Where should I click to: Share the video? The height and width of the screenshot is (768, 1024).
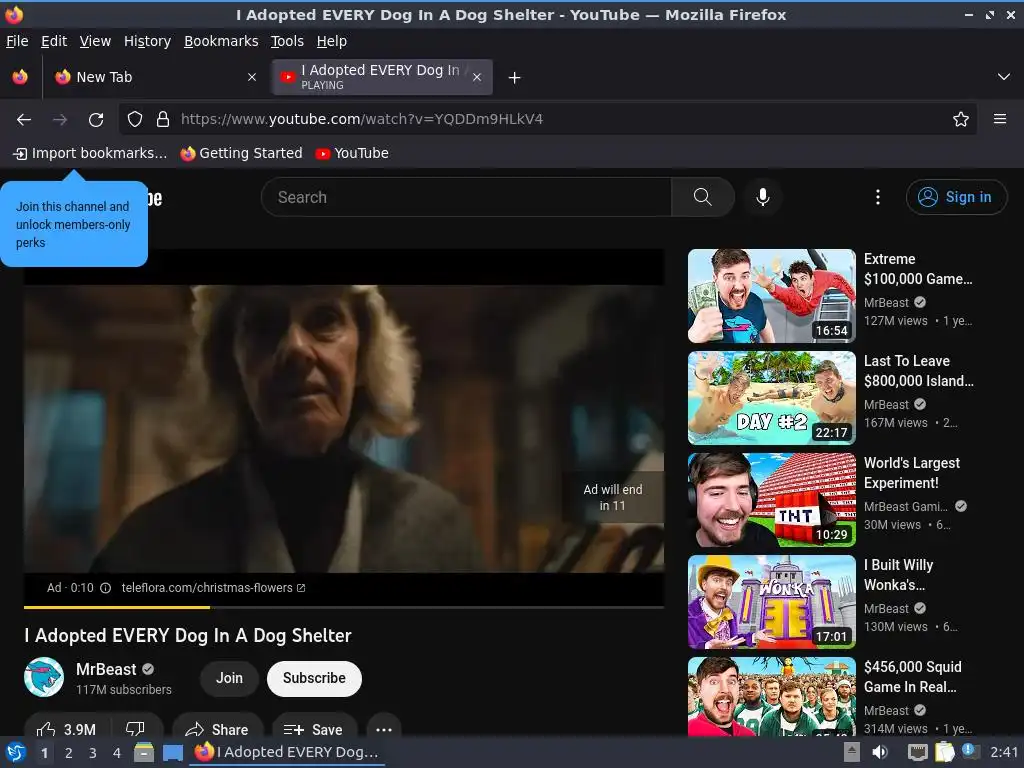[217, 729]
